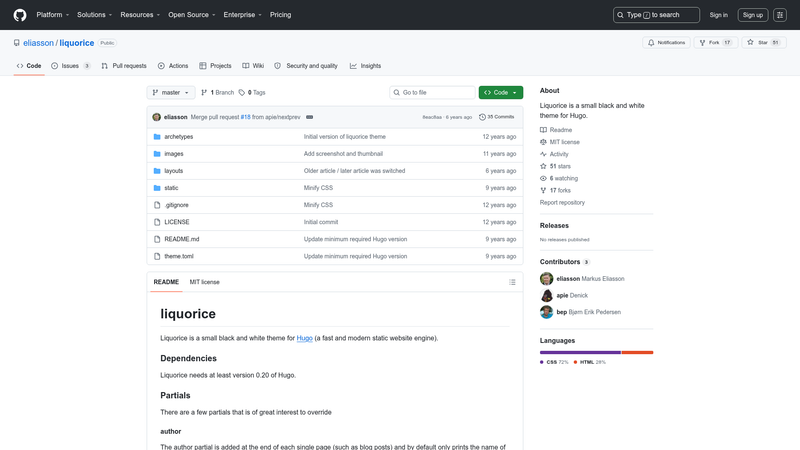Open the liquorice repository name link
The height and width of the screenshot is (450, 800).
pyautogui.click(x=77, y=43)
